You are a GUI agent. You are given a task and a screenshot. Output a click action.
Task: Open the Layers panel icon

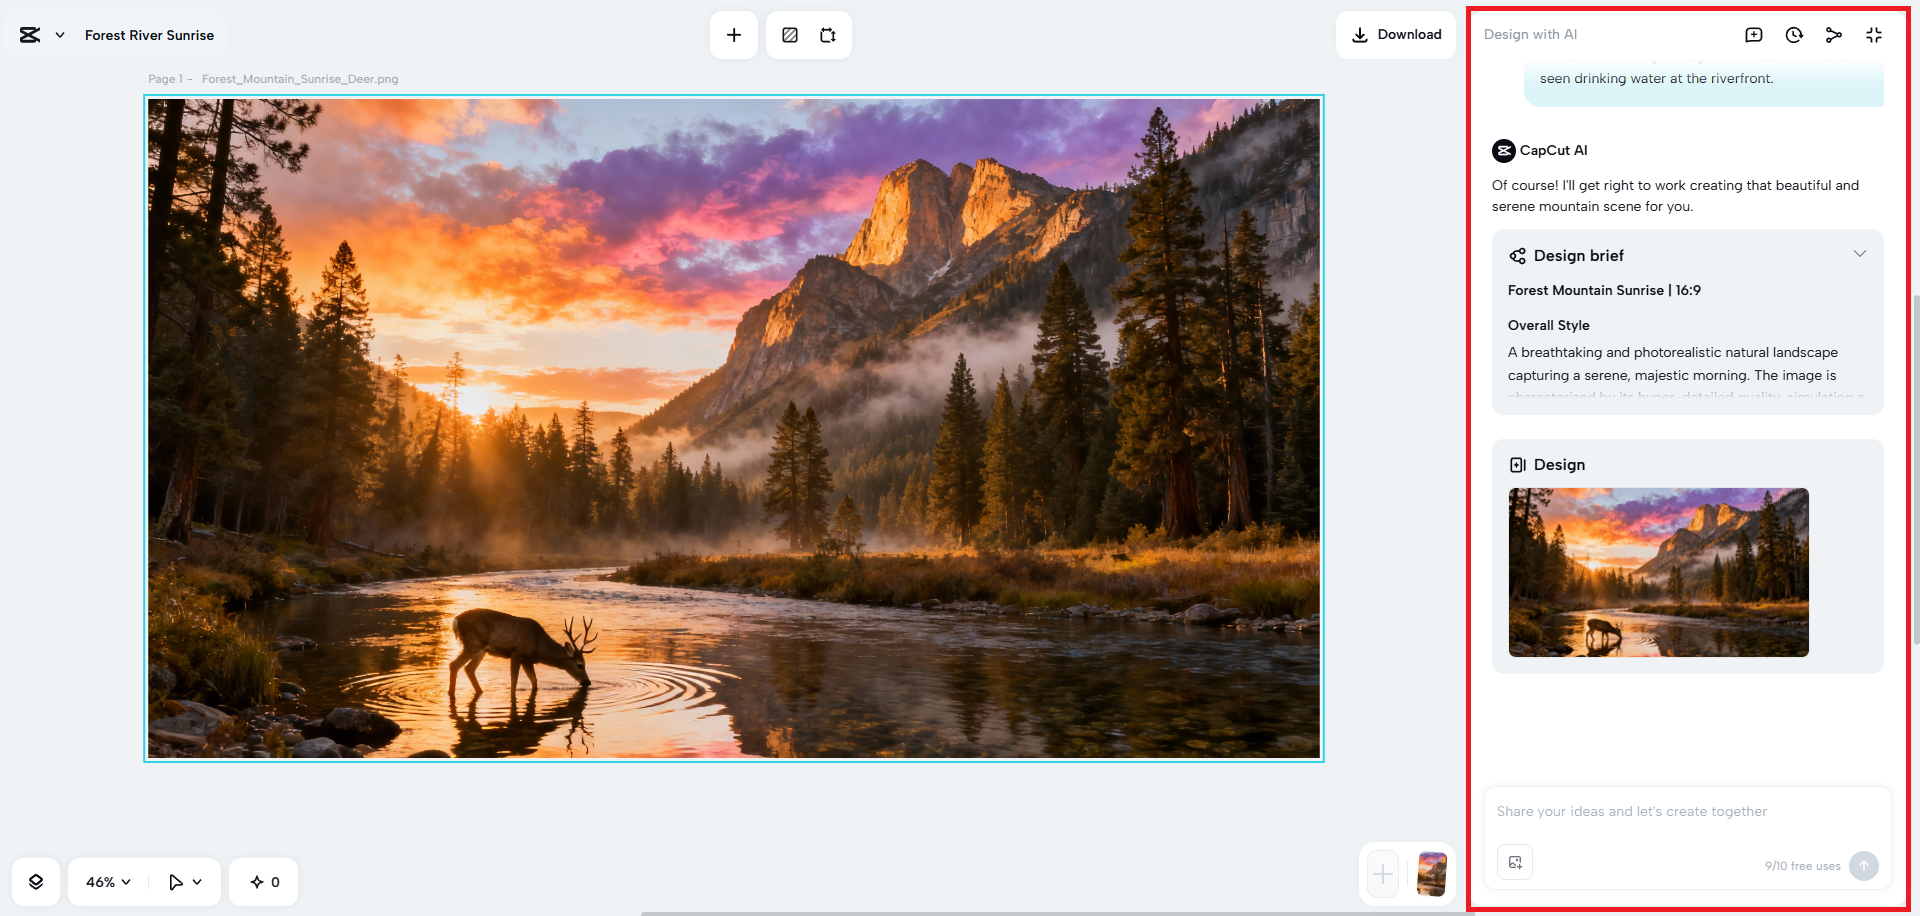pos(36,881)
